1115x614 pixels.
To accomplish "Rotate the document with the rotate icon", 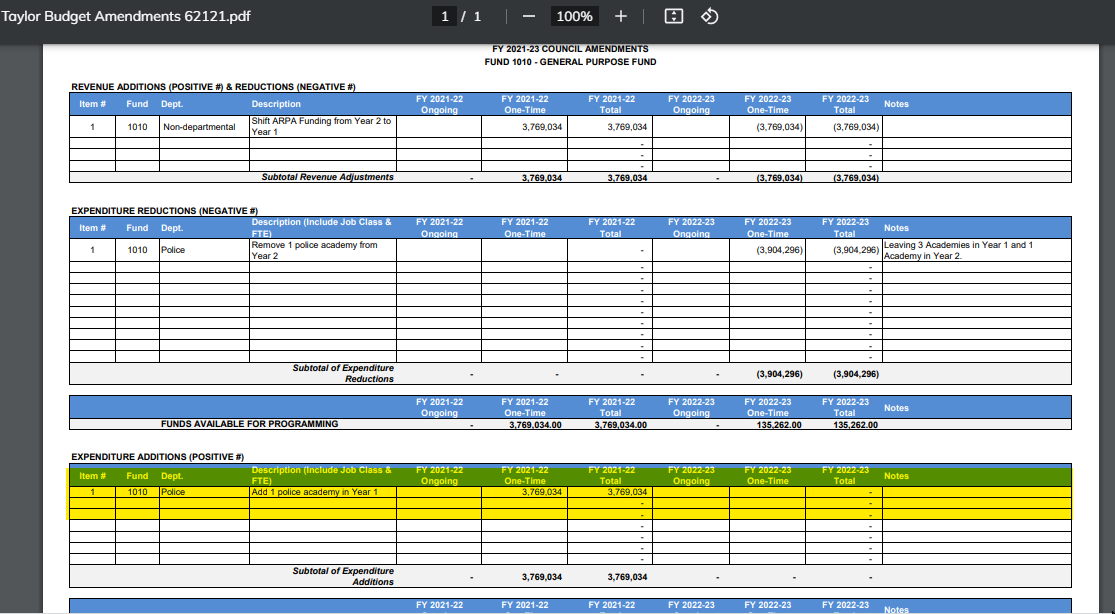I will [710, 16].
